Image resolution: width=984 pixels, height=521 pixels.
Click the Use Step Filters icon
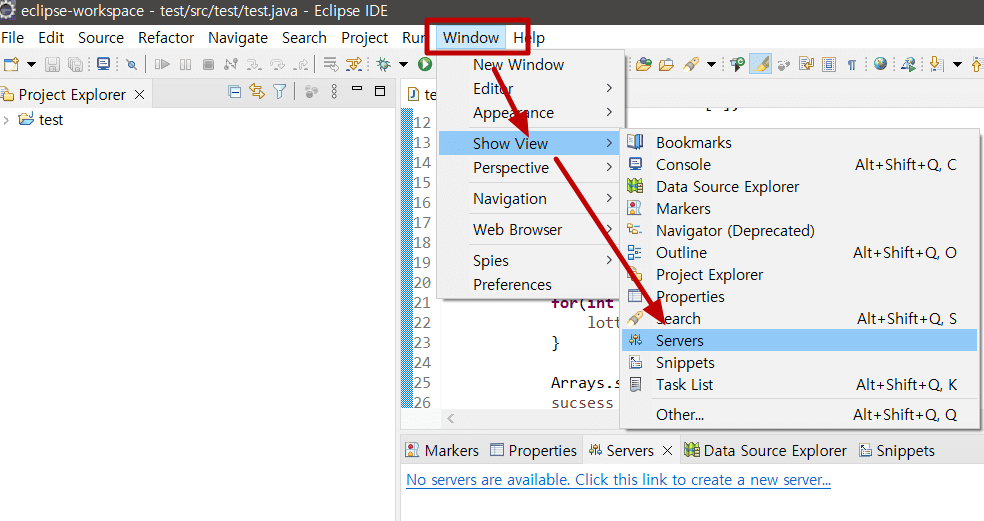pos(354,64)
